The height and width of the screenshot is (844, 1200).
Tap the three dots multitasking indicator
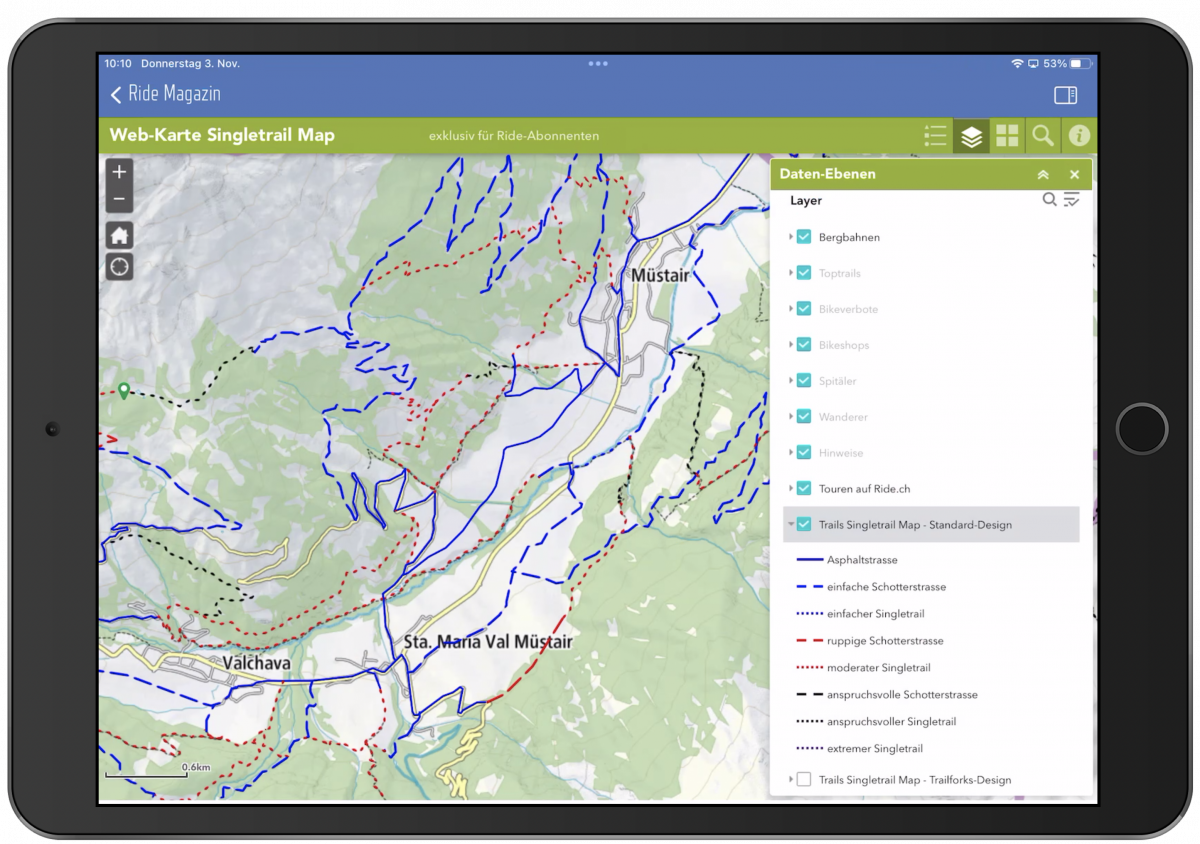point(598,64)
